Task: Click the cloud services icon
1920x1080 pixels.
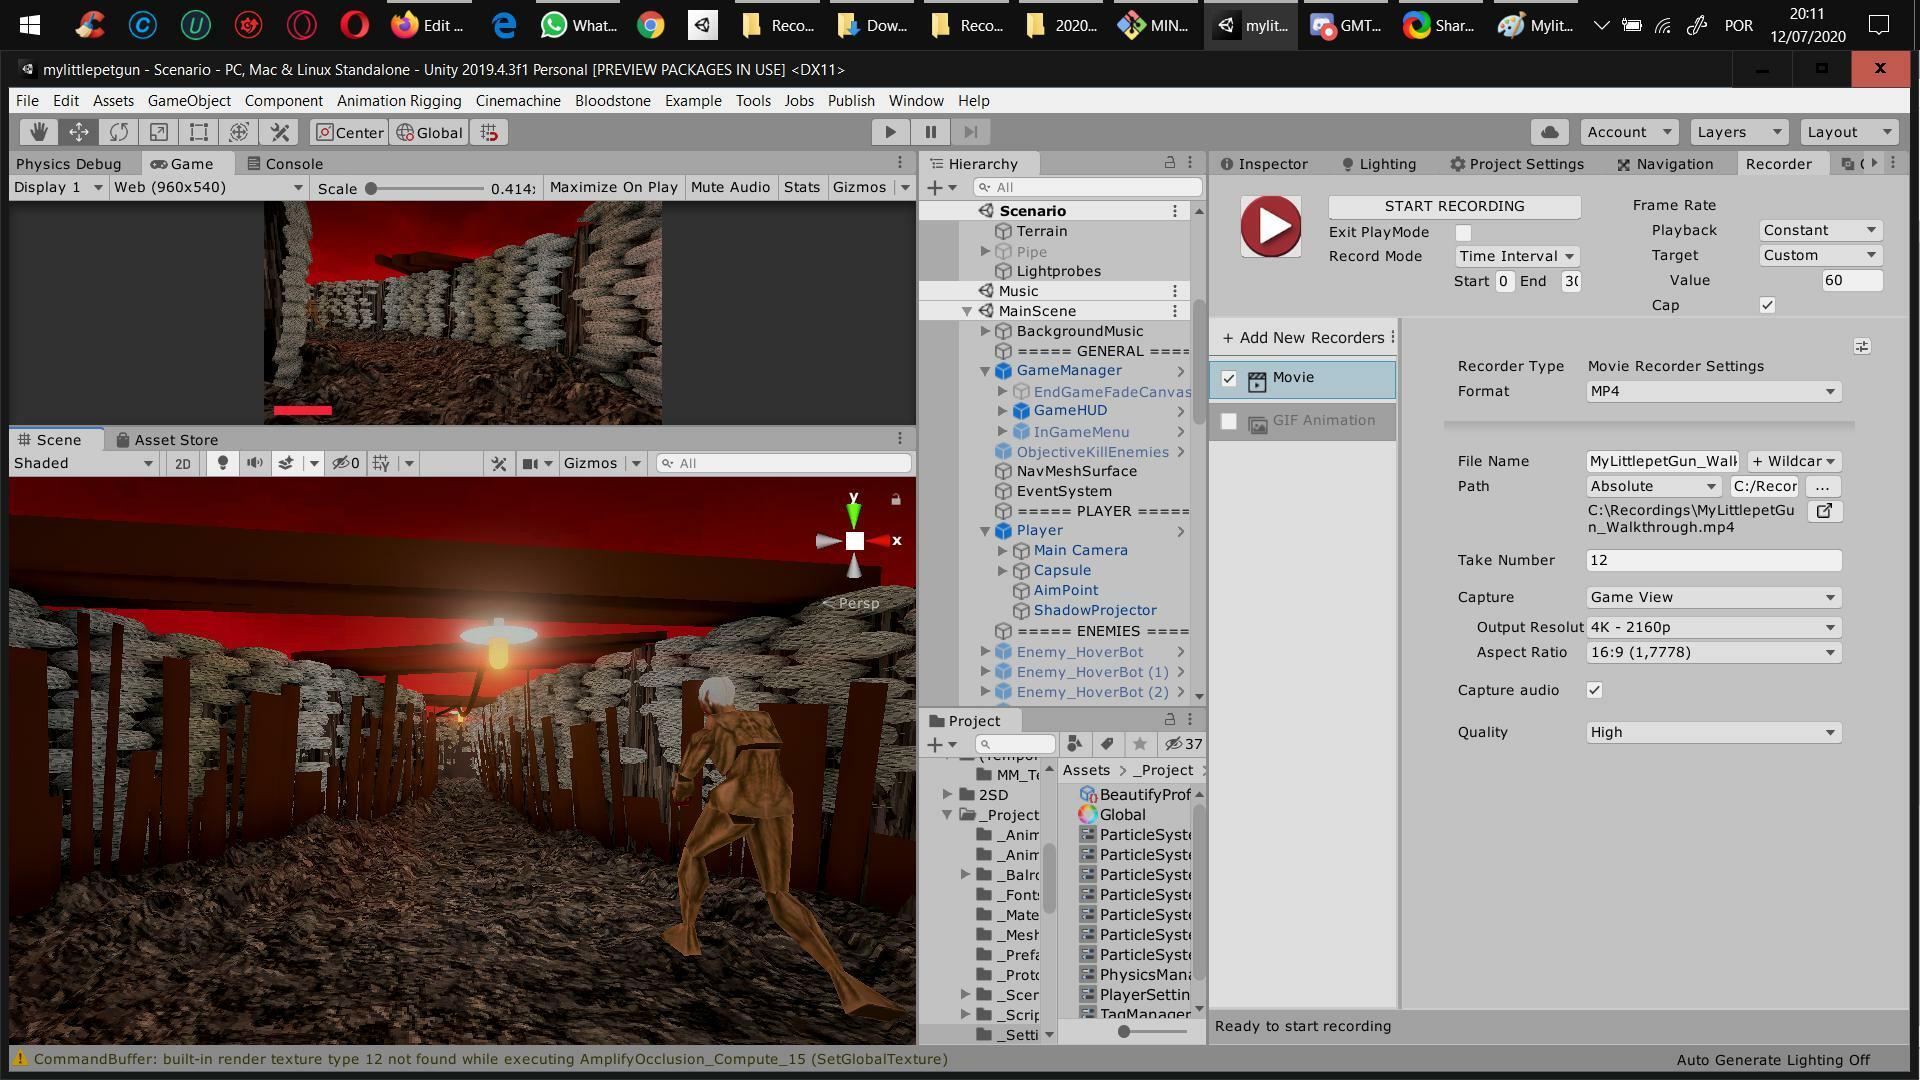Action: point(1549,132)
